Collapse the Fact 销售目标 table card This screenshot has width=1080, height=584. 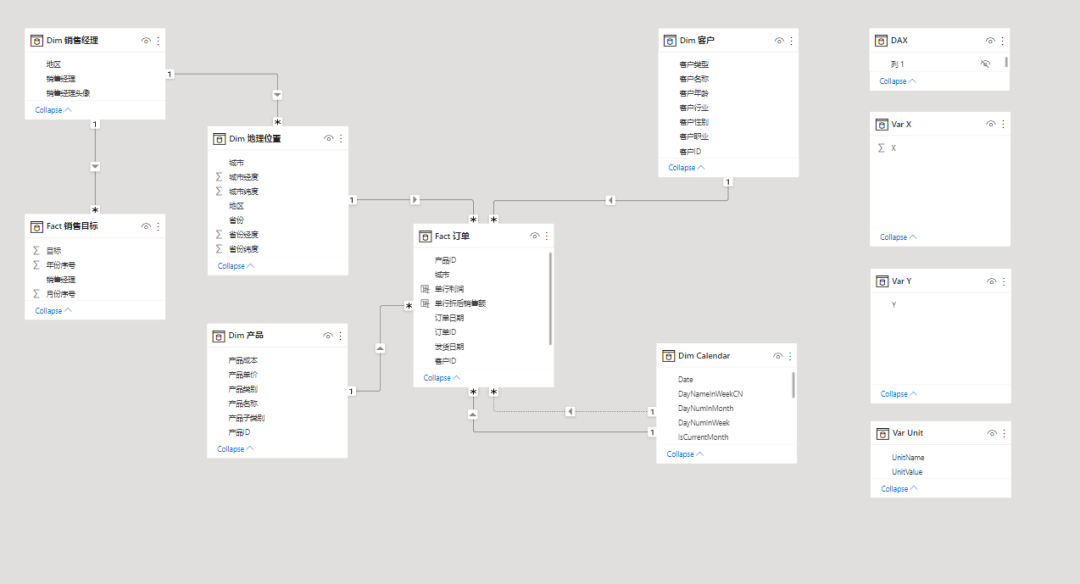53,311
